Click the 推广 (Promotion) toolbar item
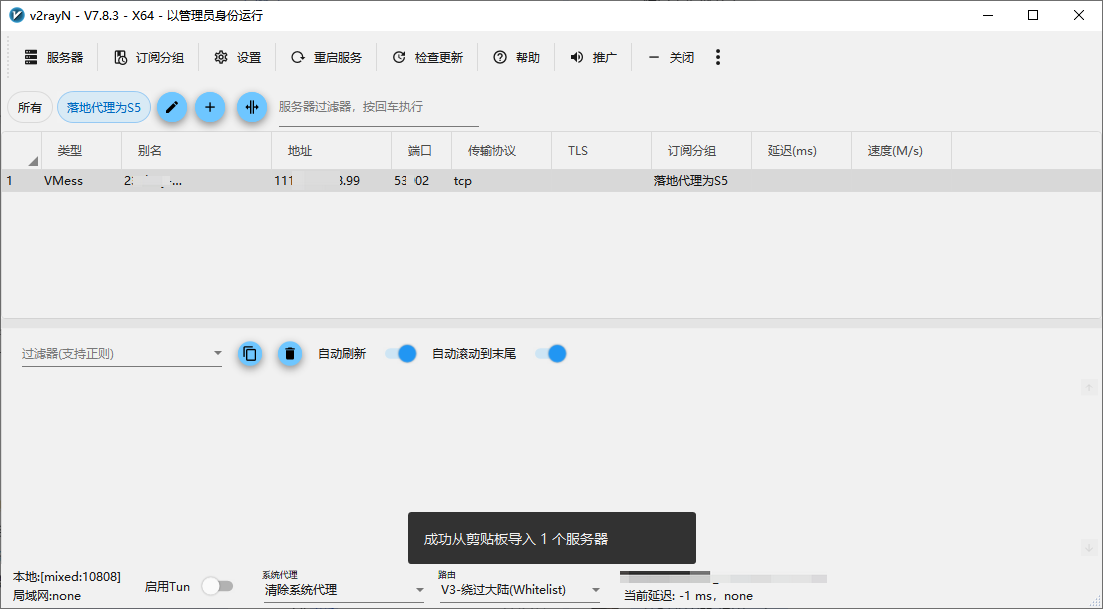1103x609 pixels. point(593,58)
